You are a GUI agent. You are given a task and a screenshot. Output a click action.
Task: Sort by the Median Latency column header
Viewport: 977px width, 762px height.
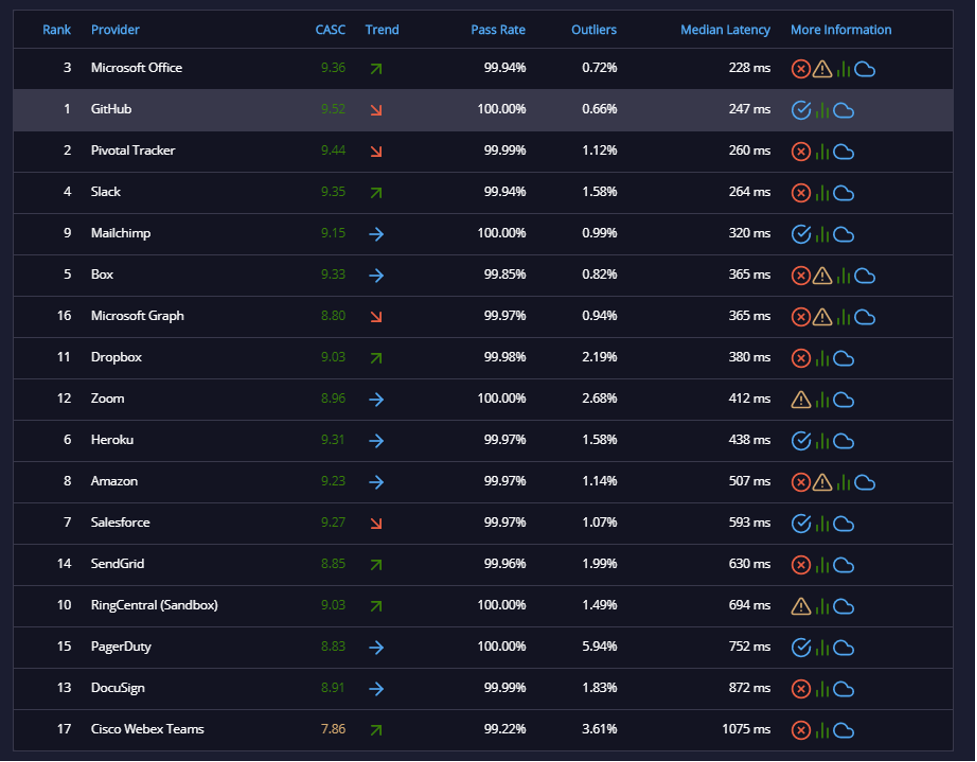click(x=725, y=30)
